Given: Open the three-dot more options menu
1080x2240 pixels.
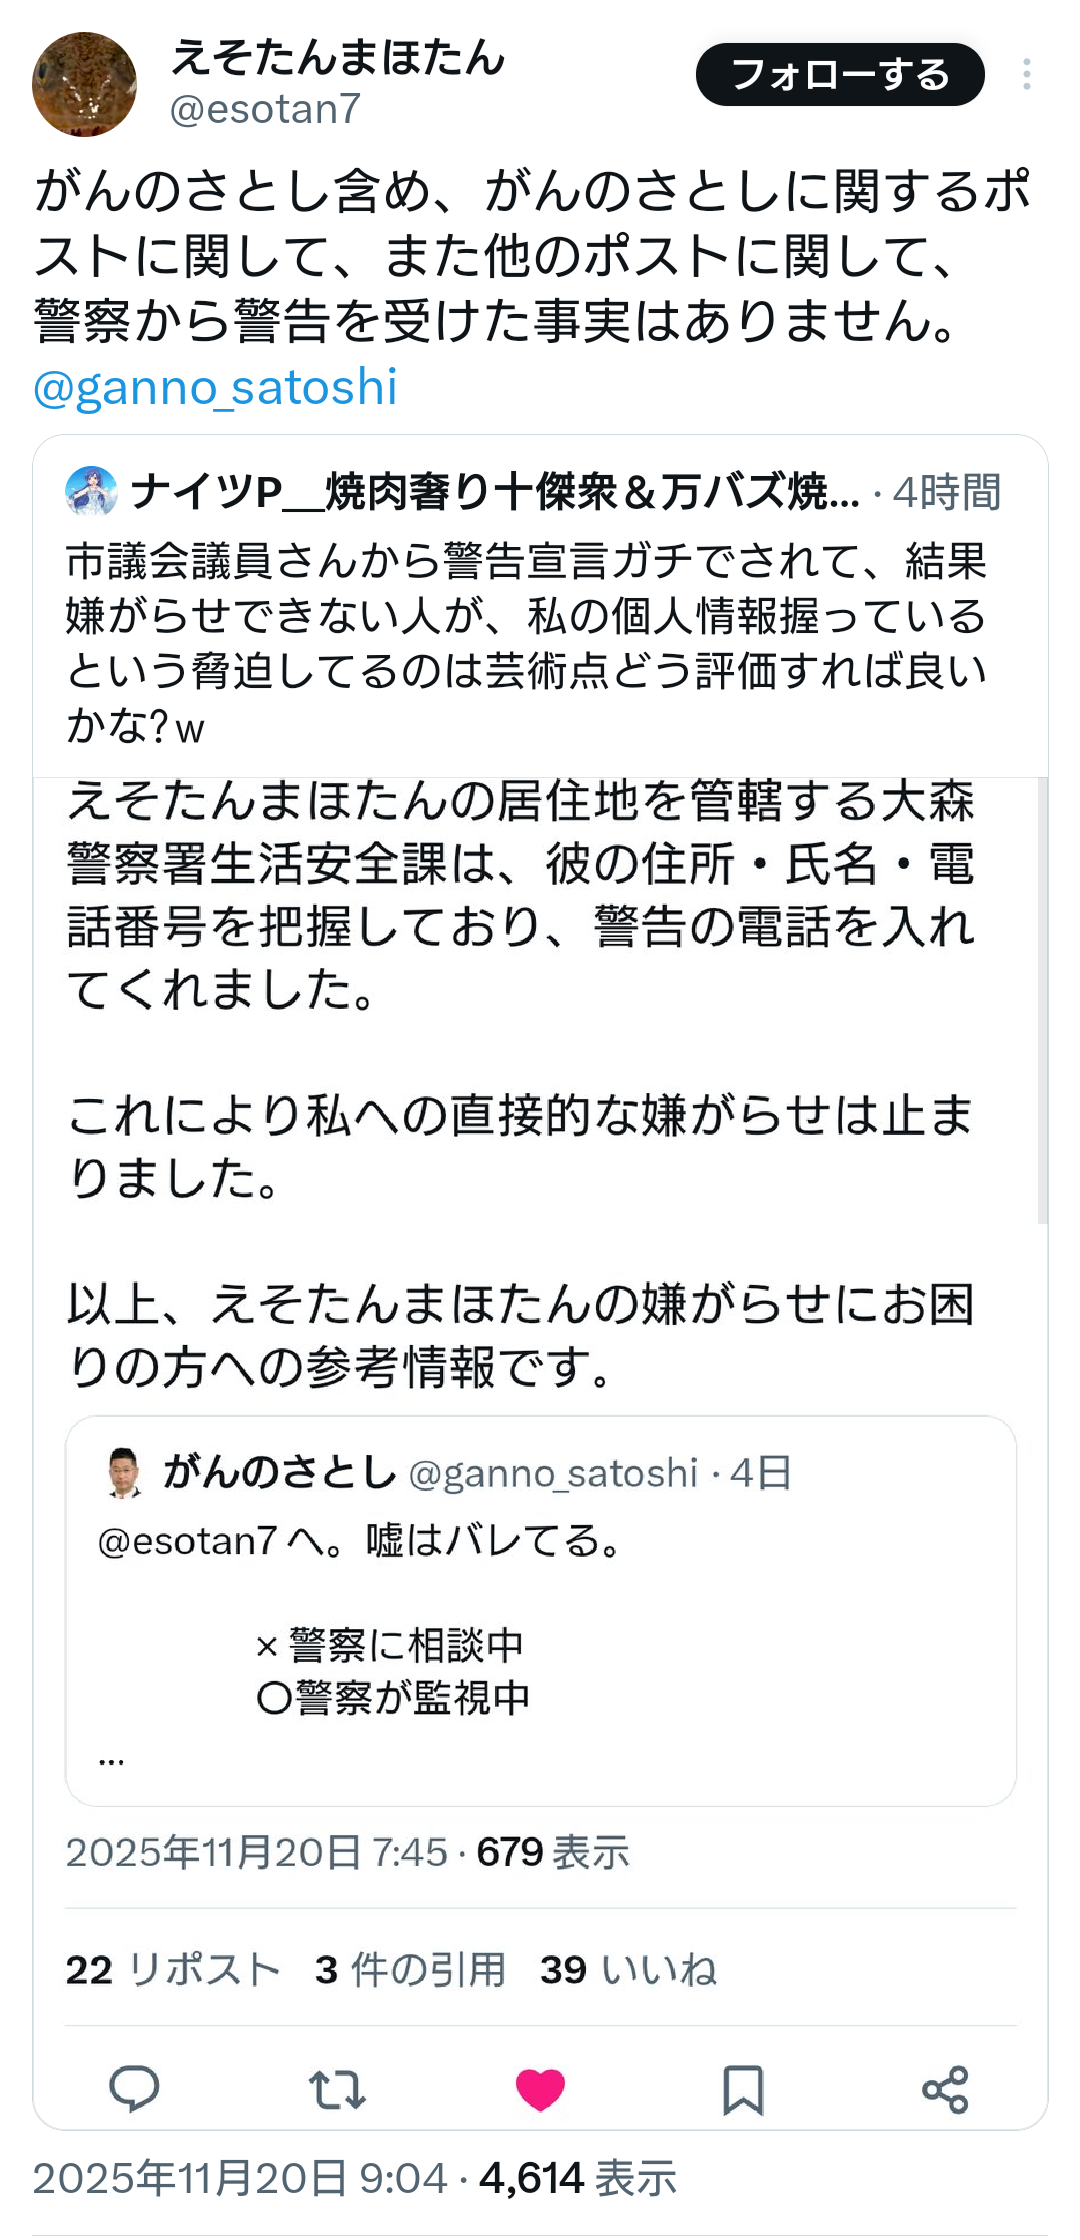Looking at the screenshot, I should (1027, 75).
